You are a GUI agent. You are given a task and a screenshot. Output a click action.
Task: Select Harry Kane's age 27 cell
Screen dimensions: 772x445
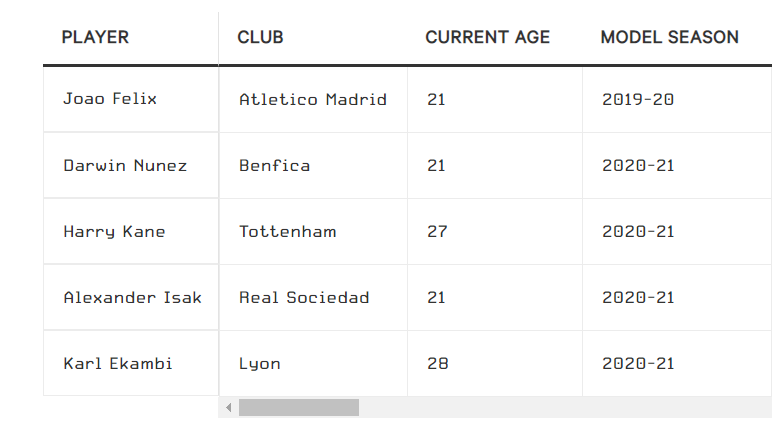pos(437,231)
